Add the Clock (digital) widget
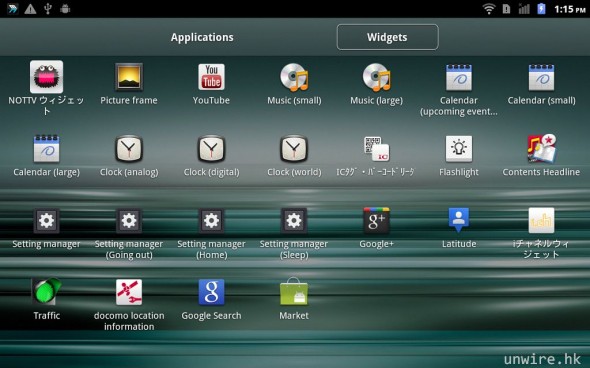Image resolution: width=590 pixels, height=368 pixels. coord(211,149)
